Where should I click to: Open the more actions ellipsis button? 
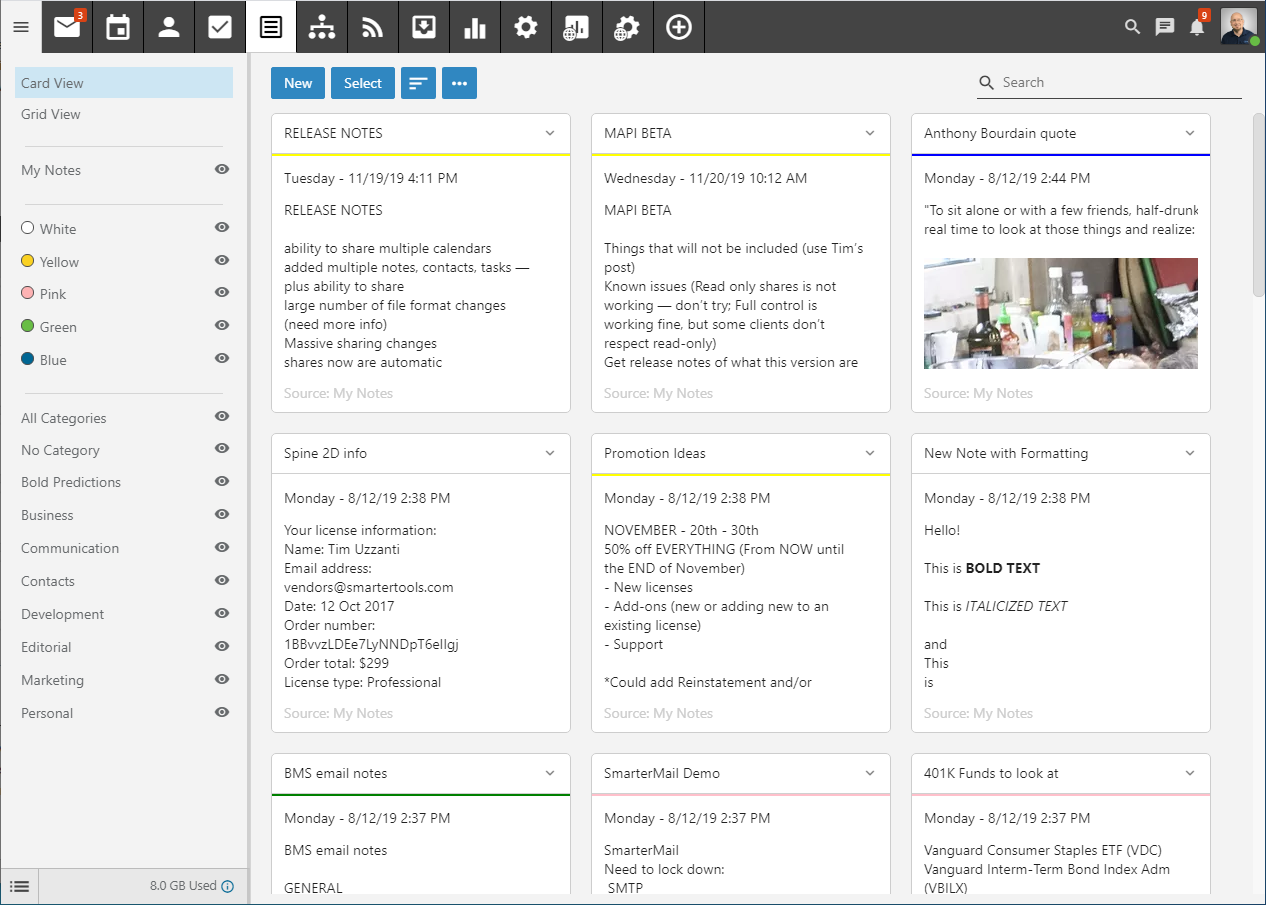point(459,82)
